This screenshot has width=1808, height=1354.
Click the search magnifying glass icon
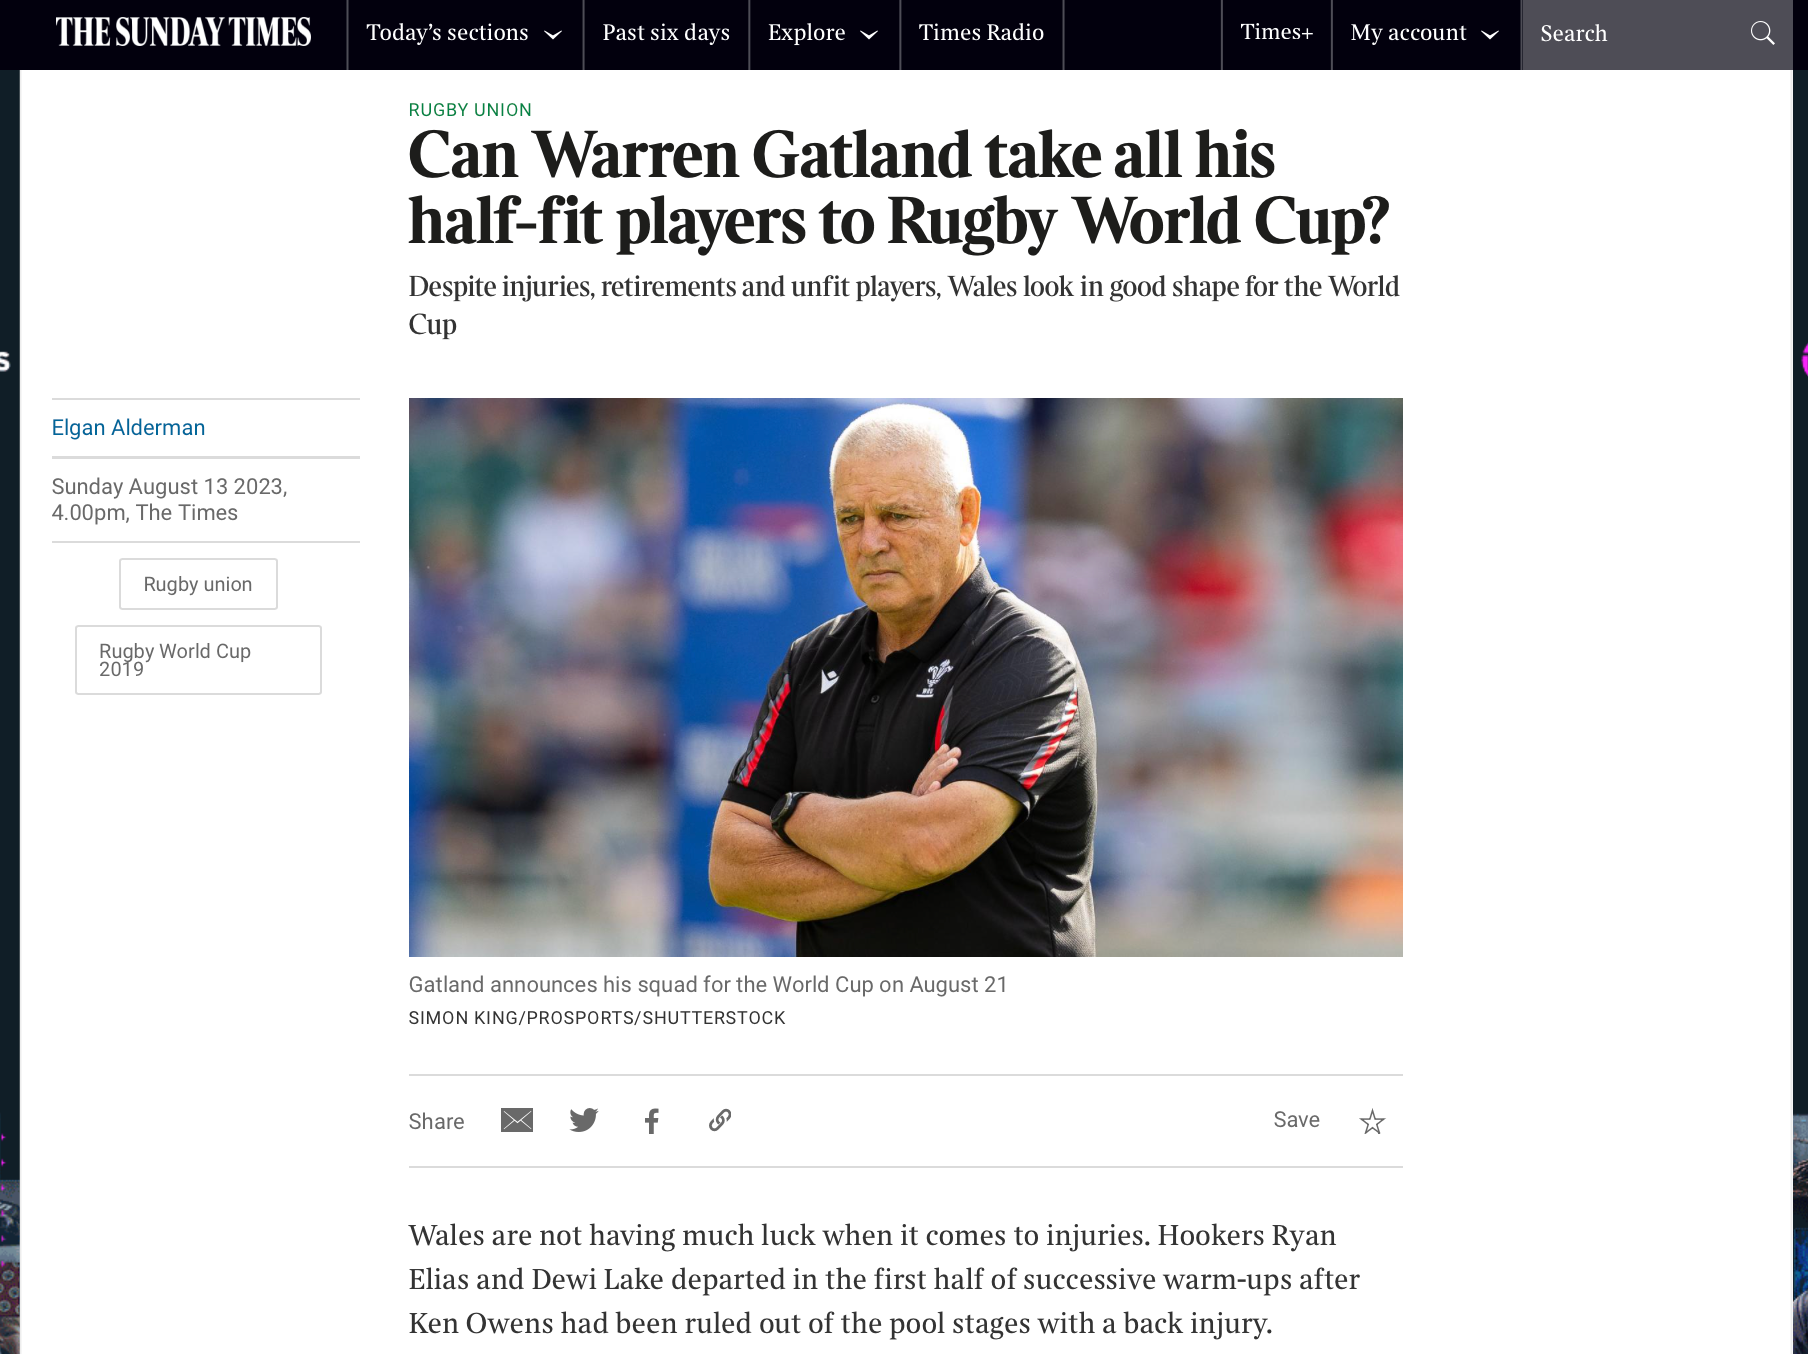1763,33
